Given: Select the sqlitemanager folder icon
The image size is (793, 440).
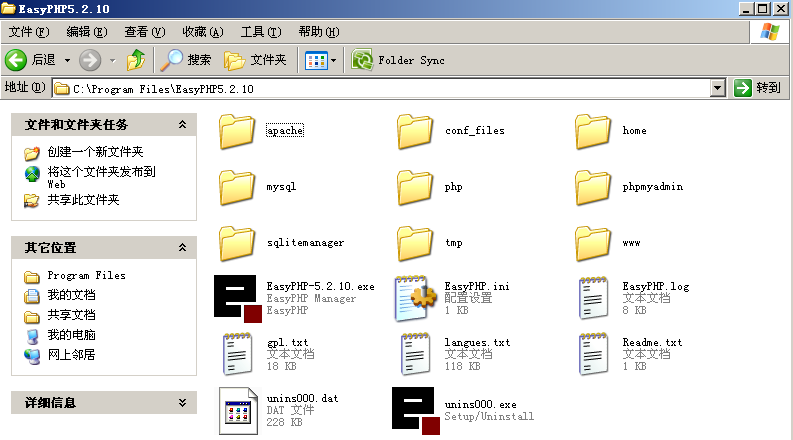Looking at the screenshot, I should point(237,243).
